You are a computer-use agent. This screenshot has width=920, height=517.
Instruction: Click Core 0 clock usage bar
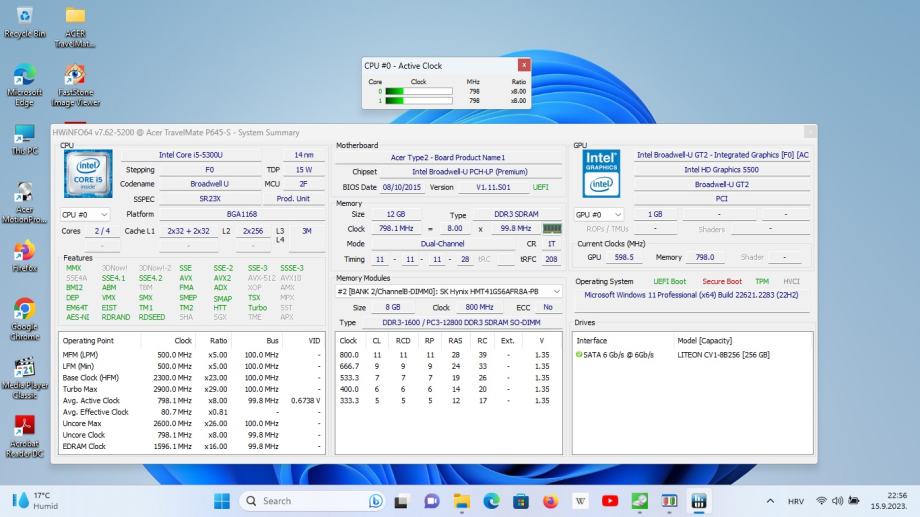pos(419,92)
